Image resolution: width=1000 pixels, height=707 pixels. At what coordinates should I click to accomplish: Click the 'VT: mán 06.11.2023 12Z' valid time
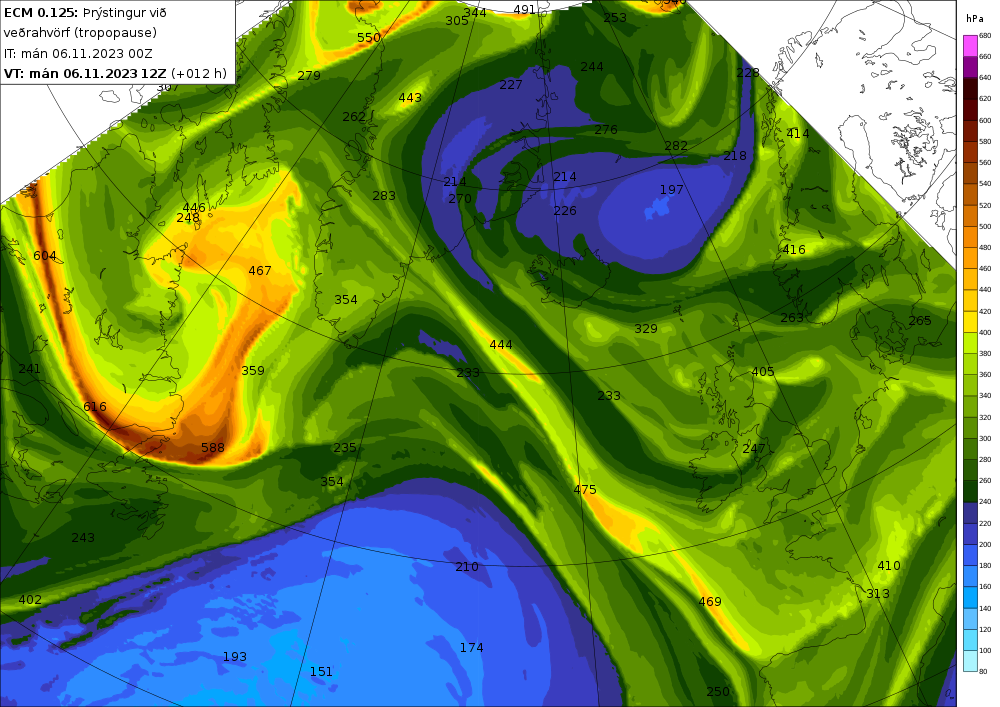point(85,73)
